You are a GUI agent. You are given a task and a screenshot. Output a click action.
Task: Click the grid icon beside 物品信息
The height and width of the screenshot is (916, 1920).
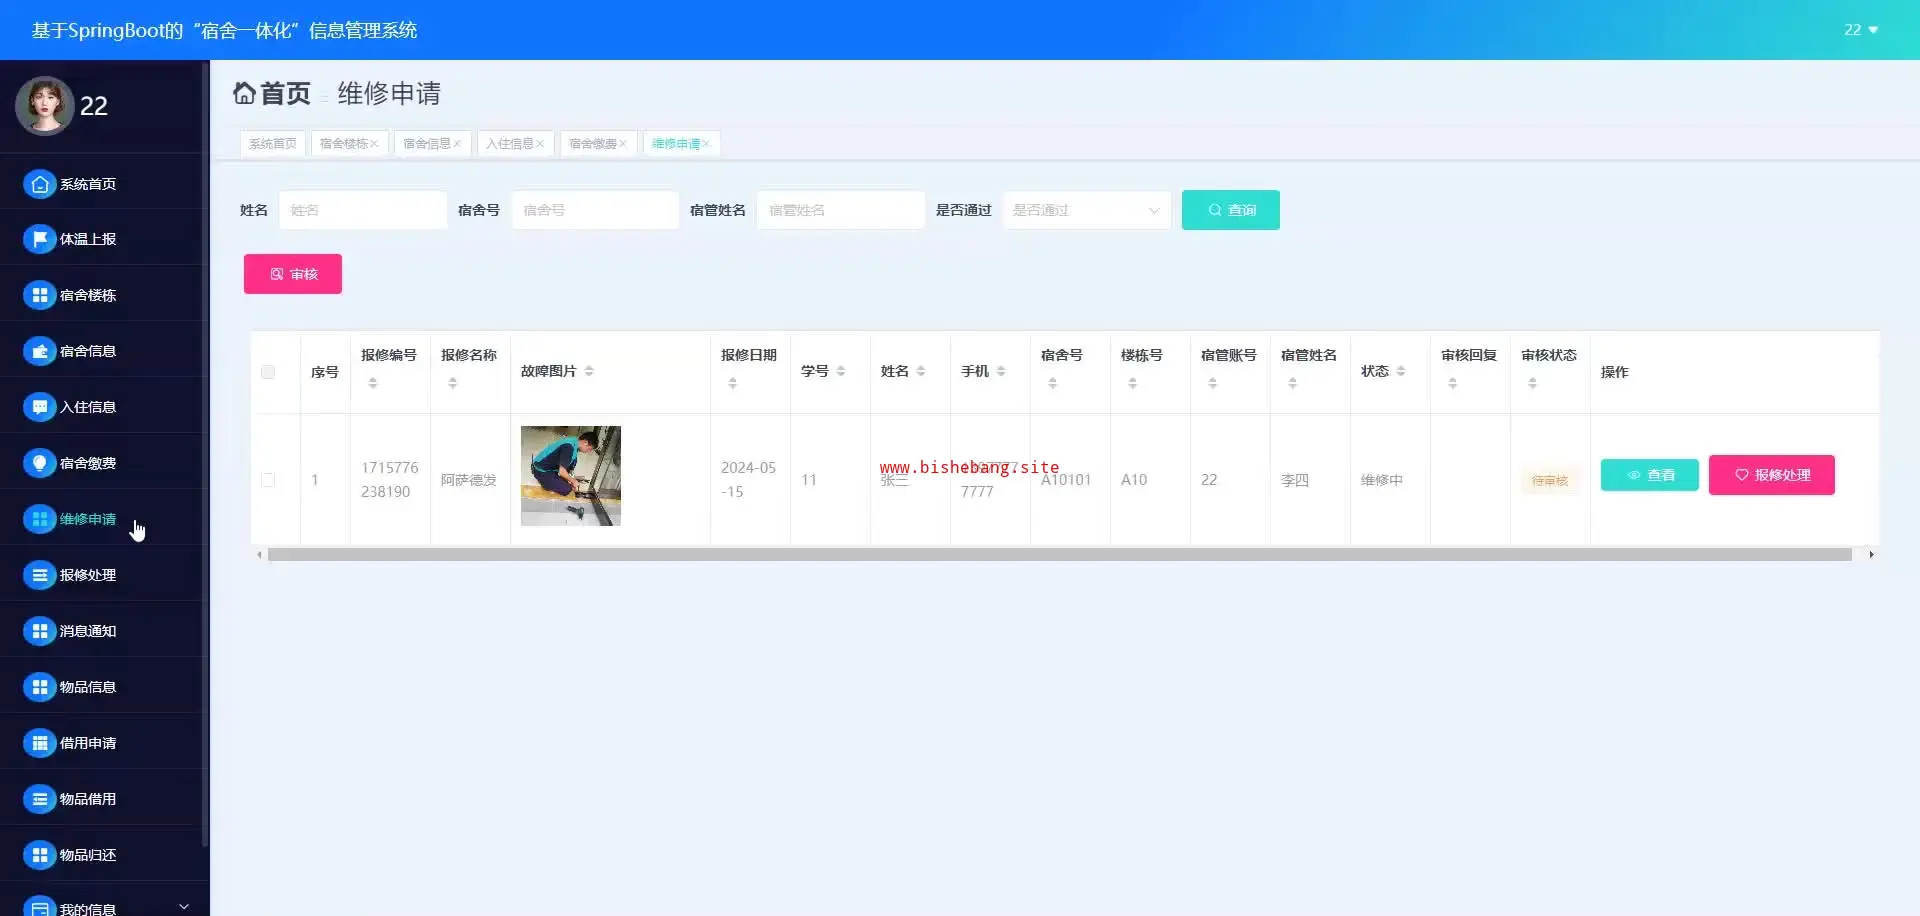pos(39,687)
